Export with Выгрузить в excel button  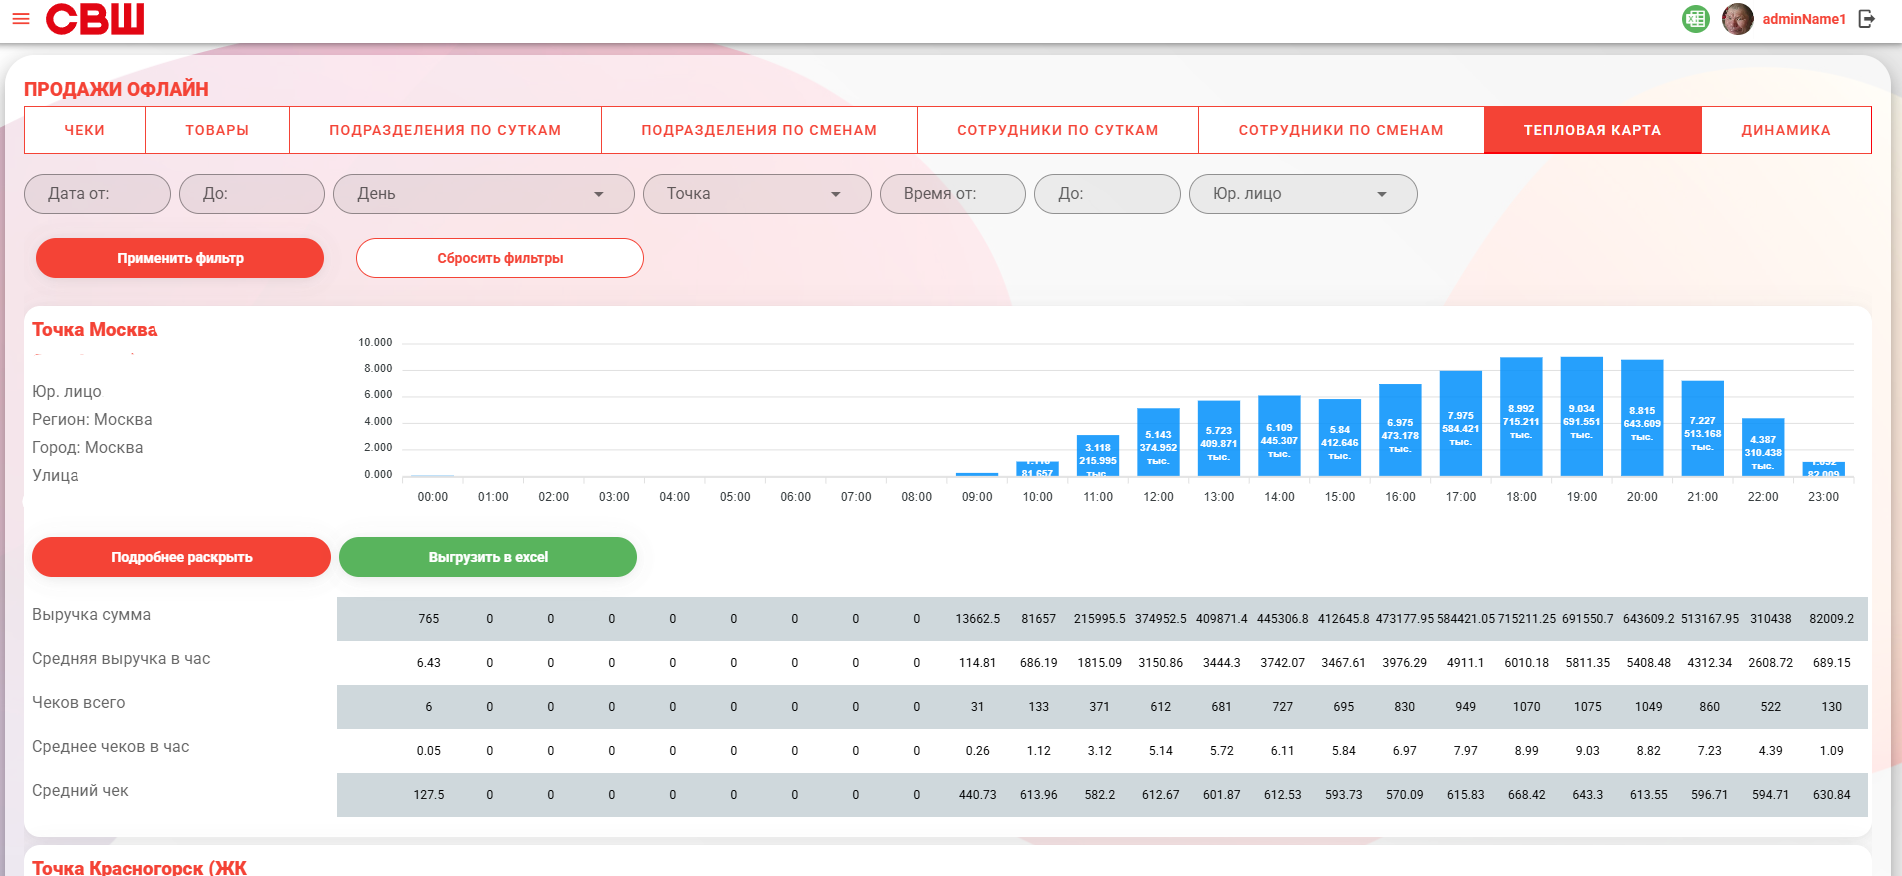(488, 557)
